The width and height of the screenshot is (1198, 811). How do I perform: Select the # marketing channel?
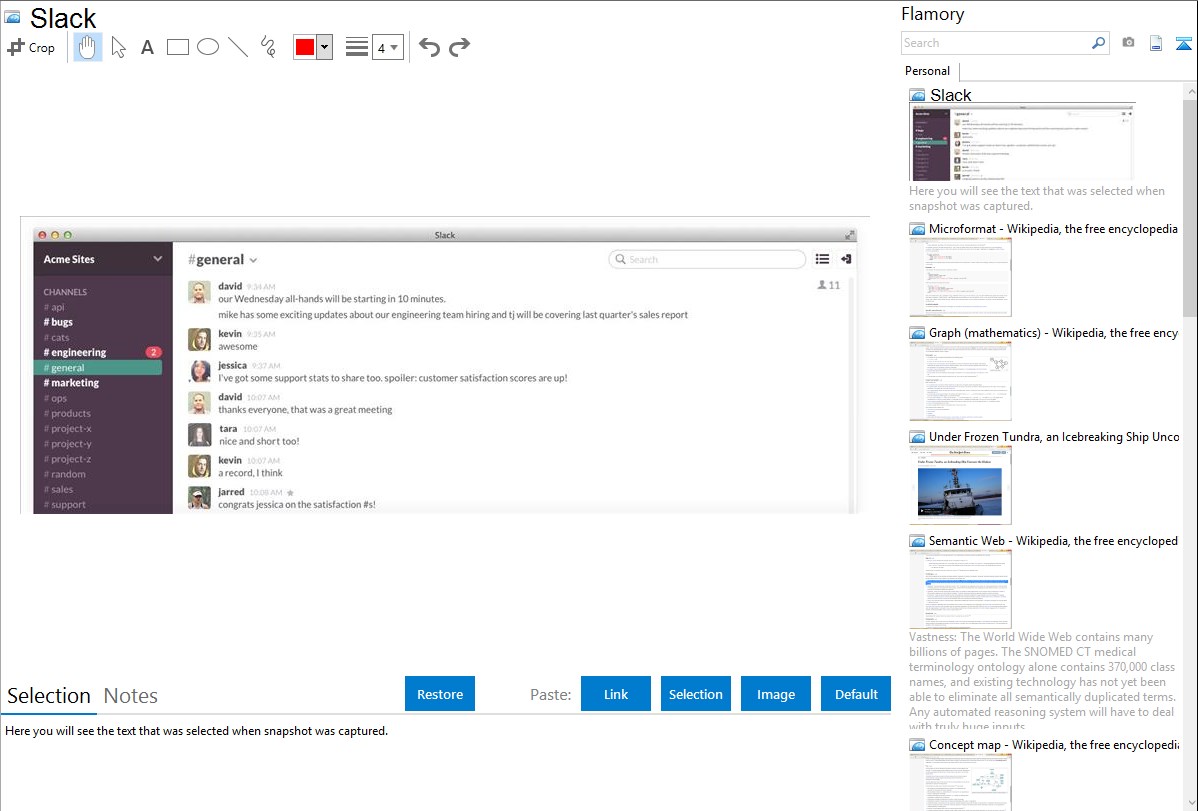tap(71, 383)
